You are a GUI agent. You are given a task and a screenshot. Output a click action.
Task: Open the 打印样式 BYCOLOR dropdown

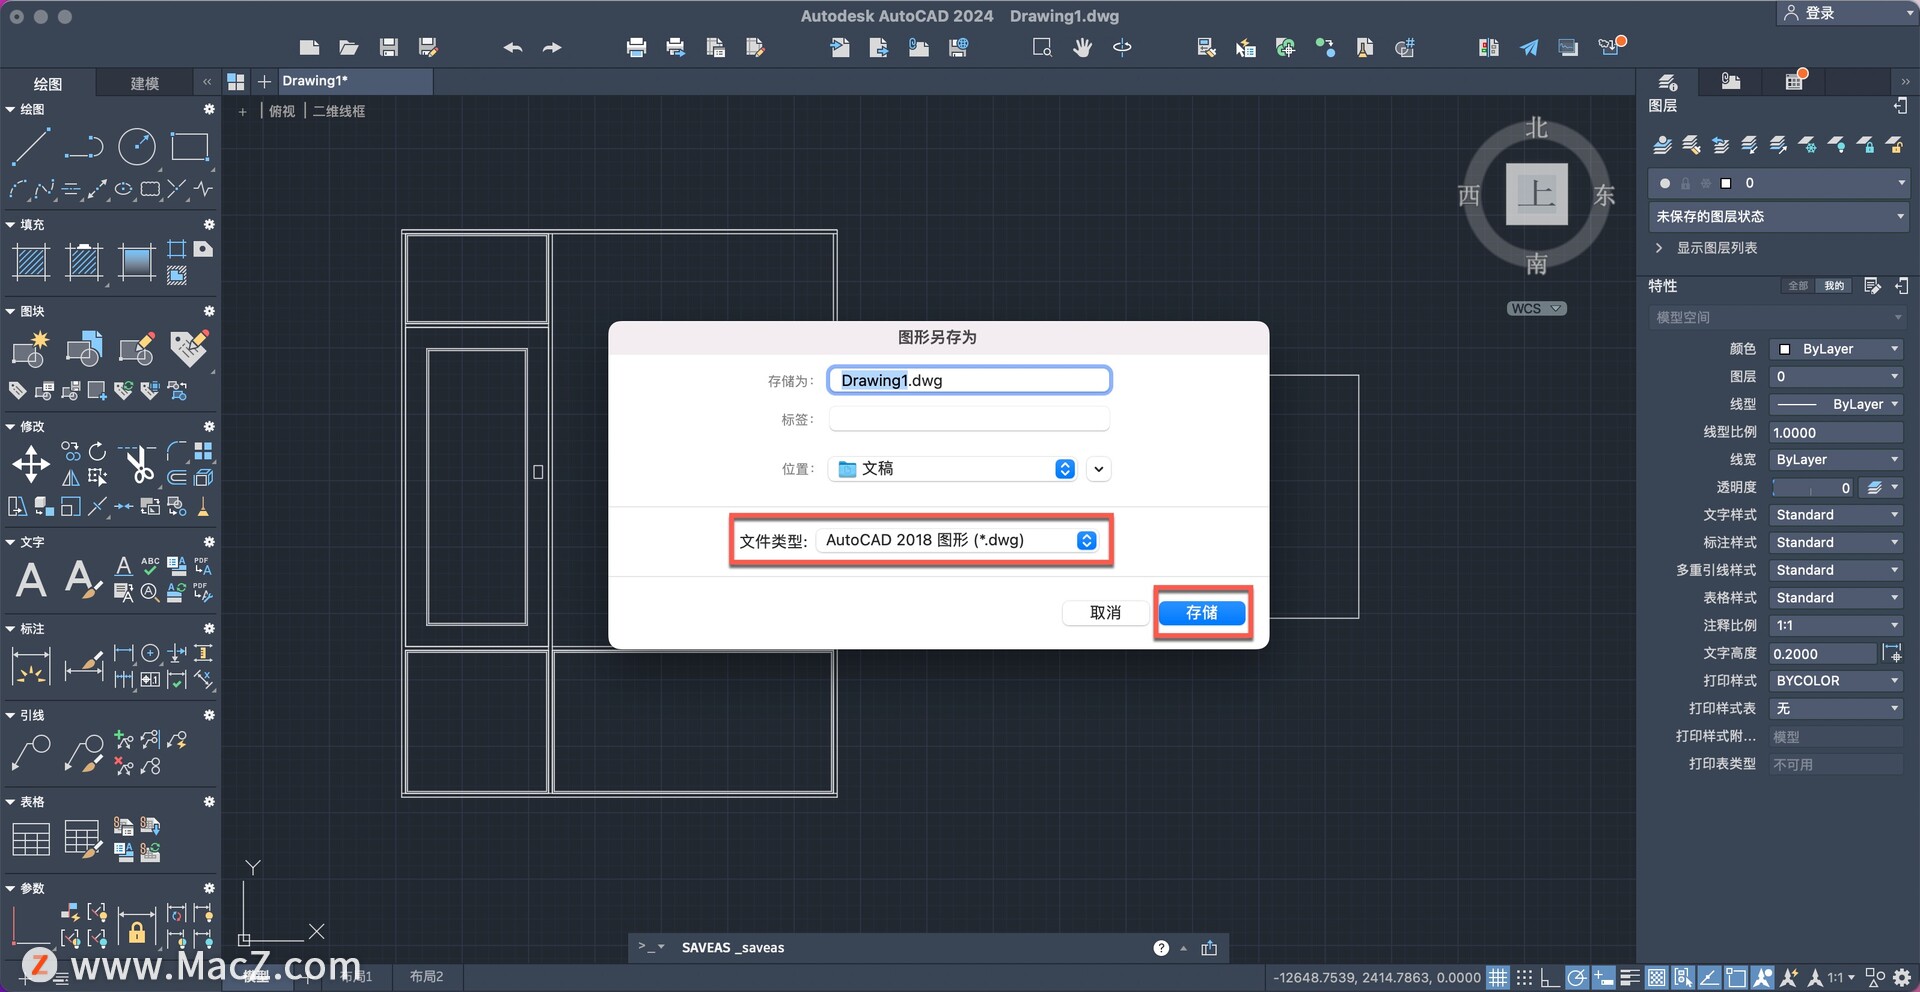1836,681
